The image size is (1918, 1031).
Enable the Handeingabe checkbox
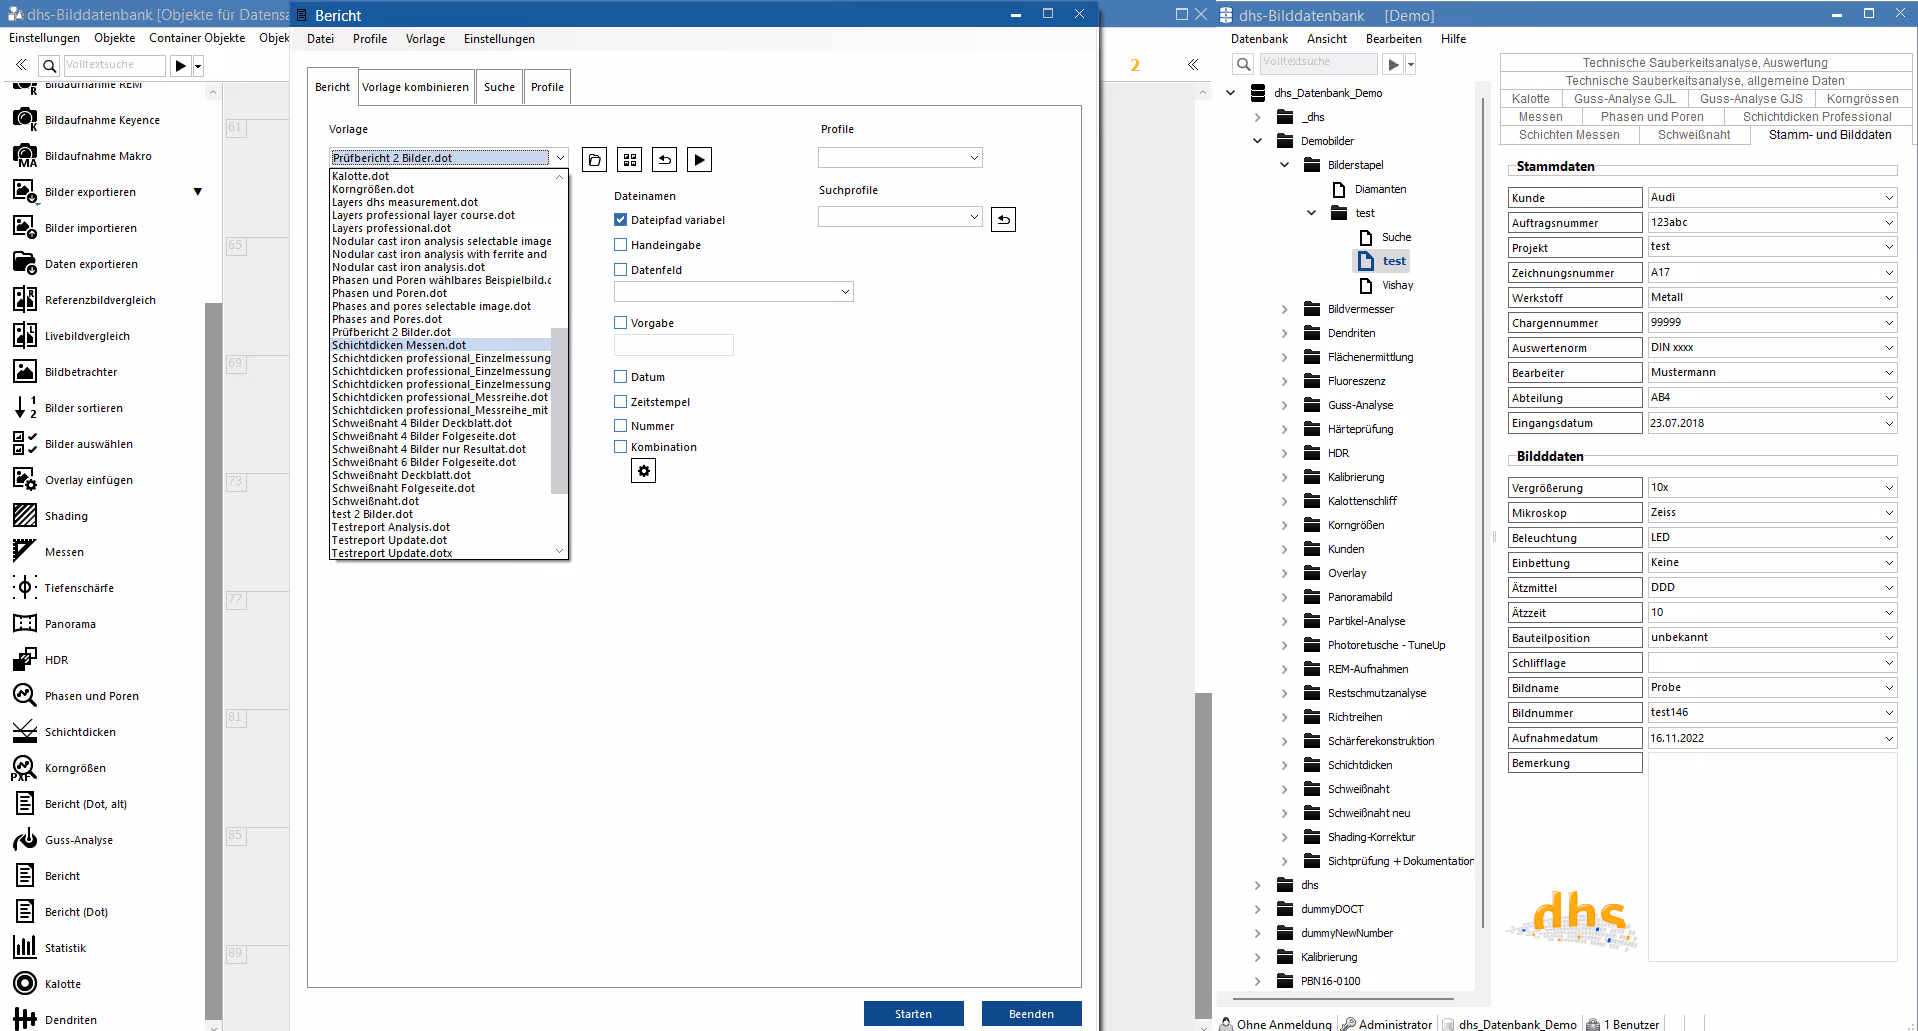click(620, 245)
